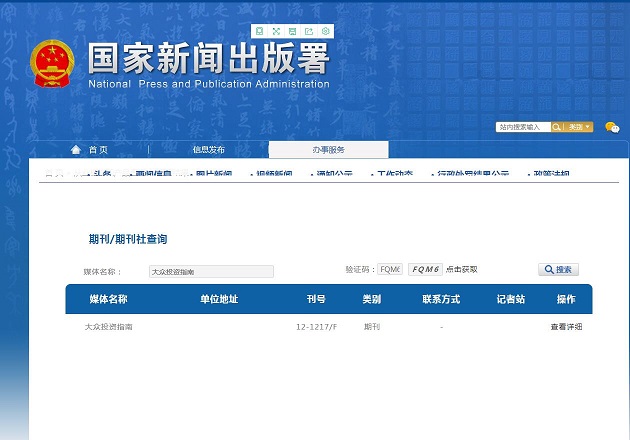Open settings gear in floating toolbar
This screenshot has height=440, width=630.
pyautogui.click(x=325, y=32)
